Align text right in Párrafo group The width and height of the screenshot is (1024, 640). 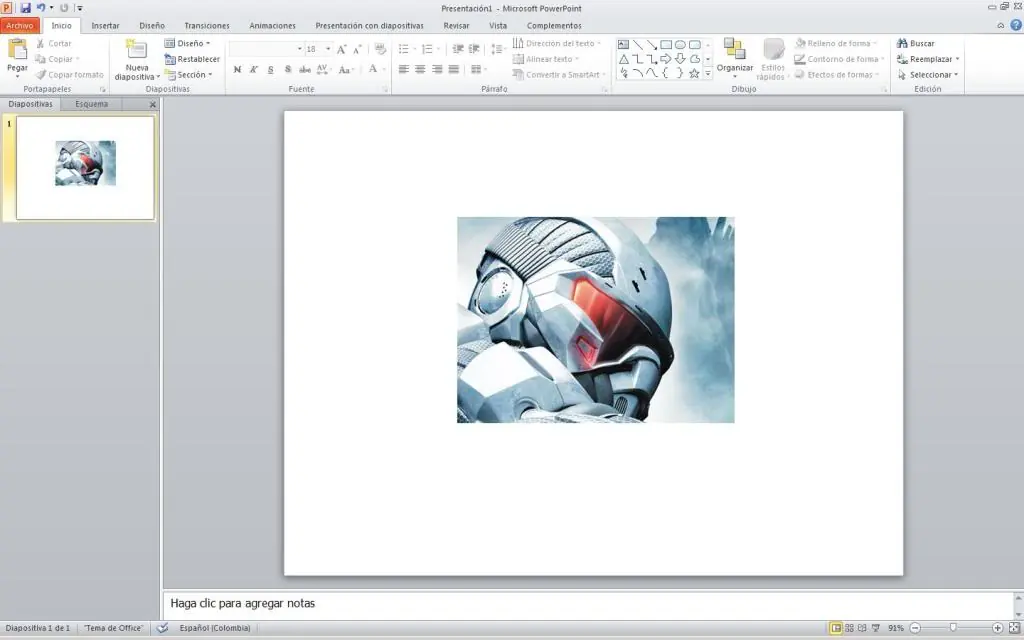click(437, 69)
